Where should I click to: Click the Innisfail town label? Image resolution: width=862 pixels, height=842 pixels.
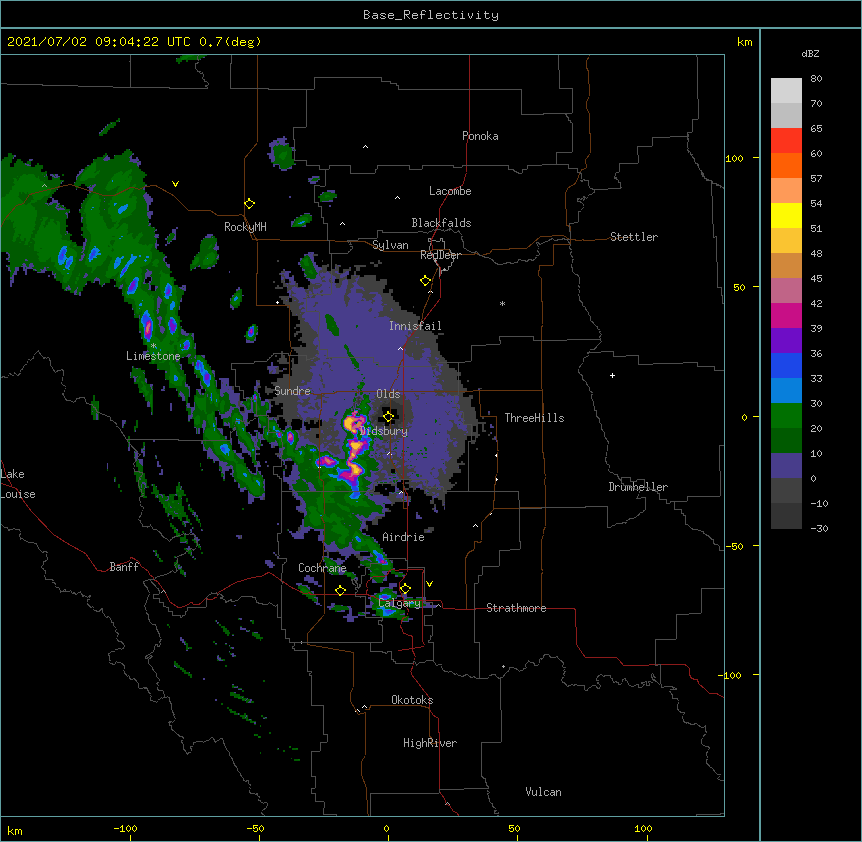coord(415,326)
